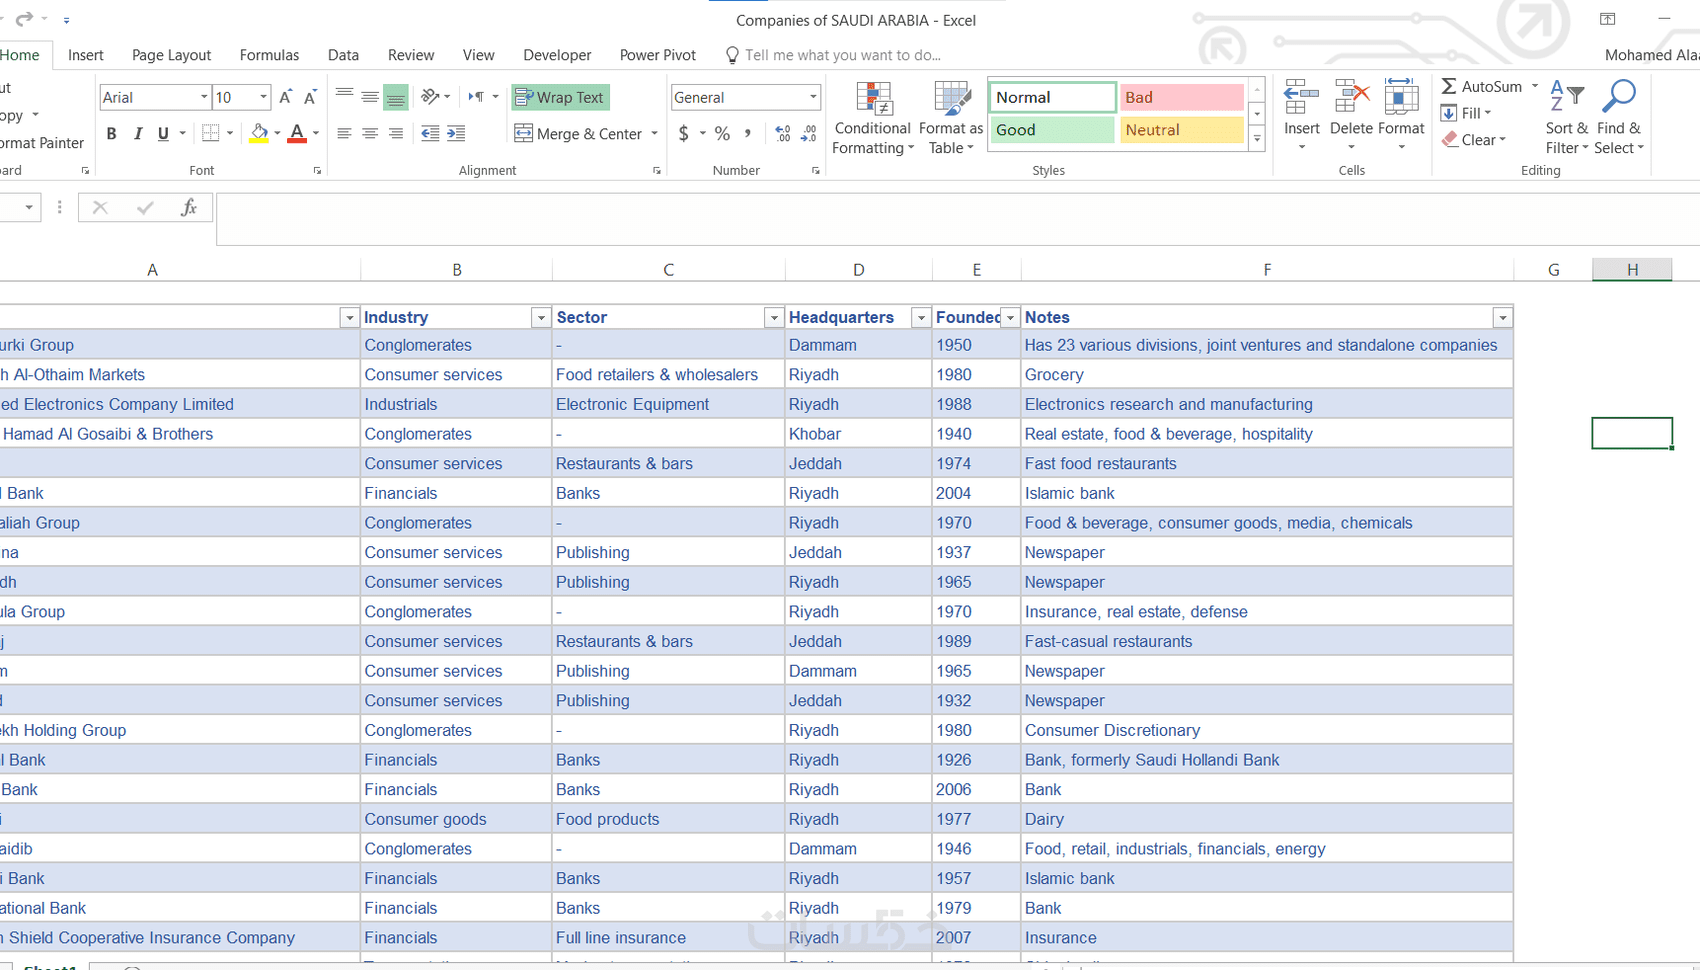
Task: Open the borders icon in Font group
Action: 210,133
